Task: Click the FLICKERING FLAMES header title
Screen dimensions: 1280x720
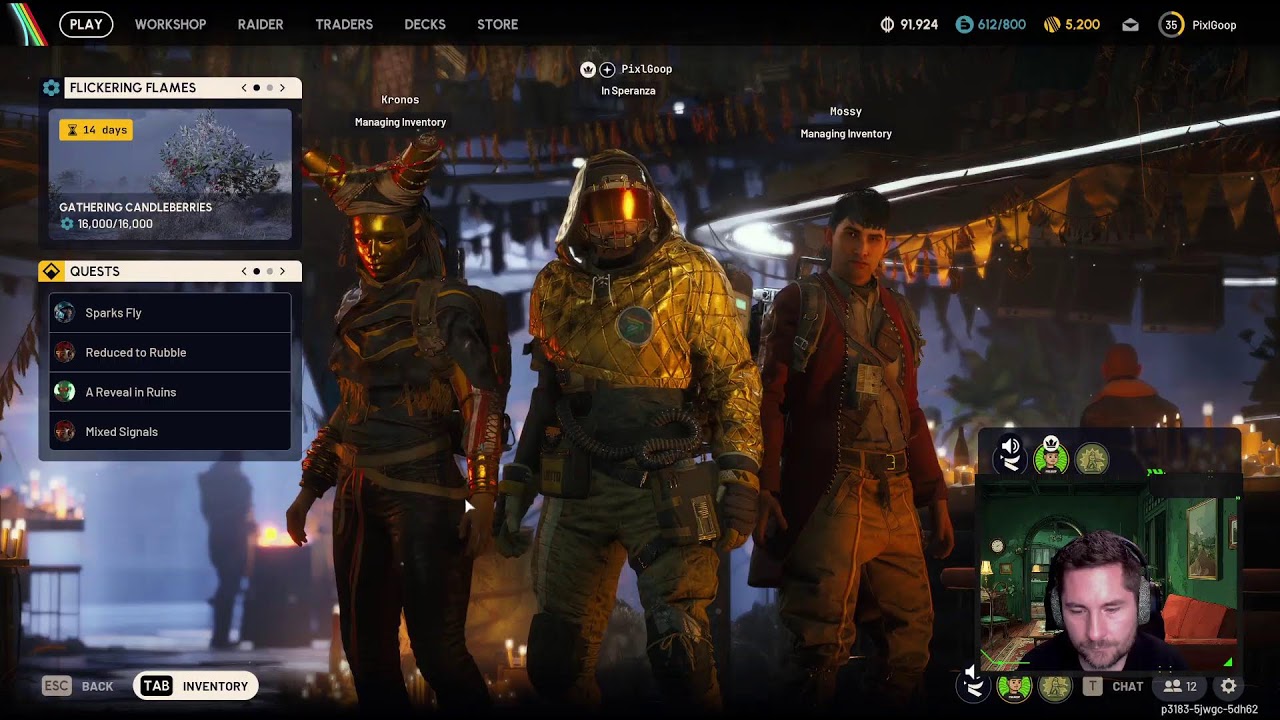Action: [x=133, y=88]
